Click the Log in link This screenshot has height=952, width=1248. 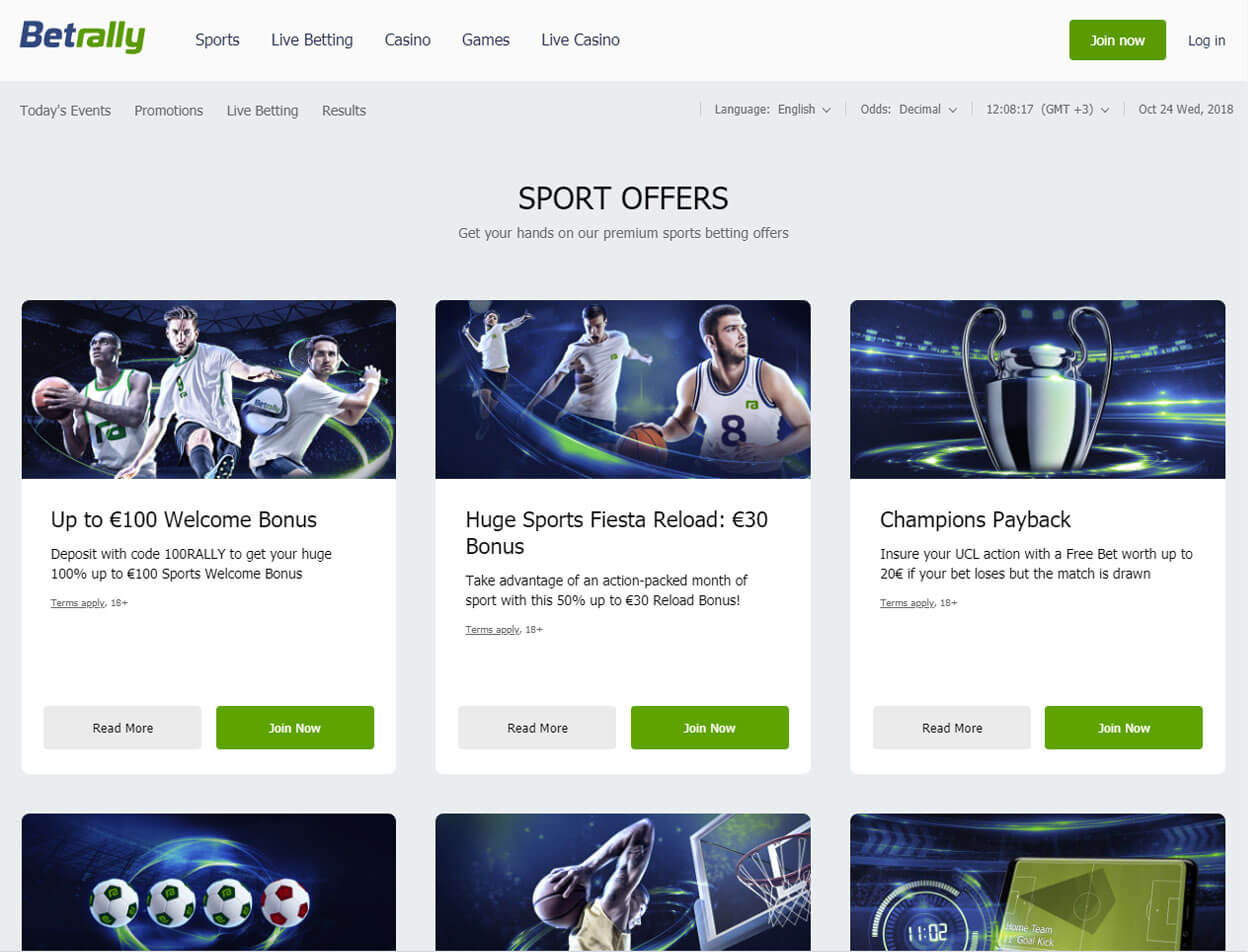tap(1206, 41)
